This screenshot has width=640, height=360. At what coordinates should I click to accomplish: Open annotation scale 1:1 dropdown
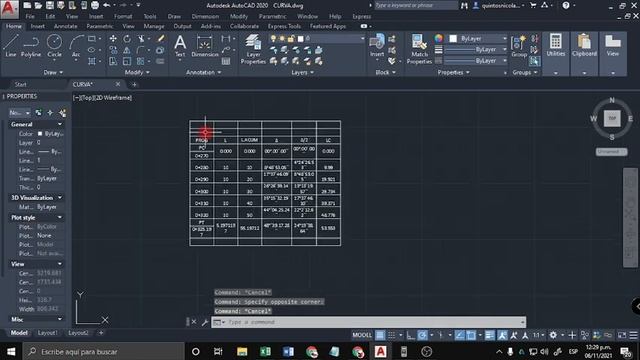click(539, 335)
